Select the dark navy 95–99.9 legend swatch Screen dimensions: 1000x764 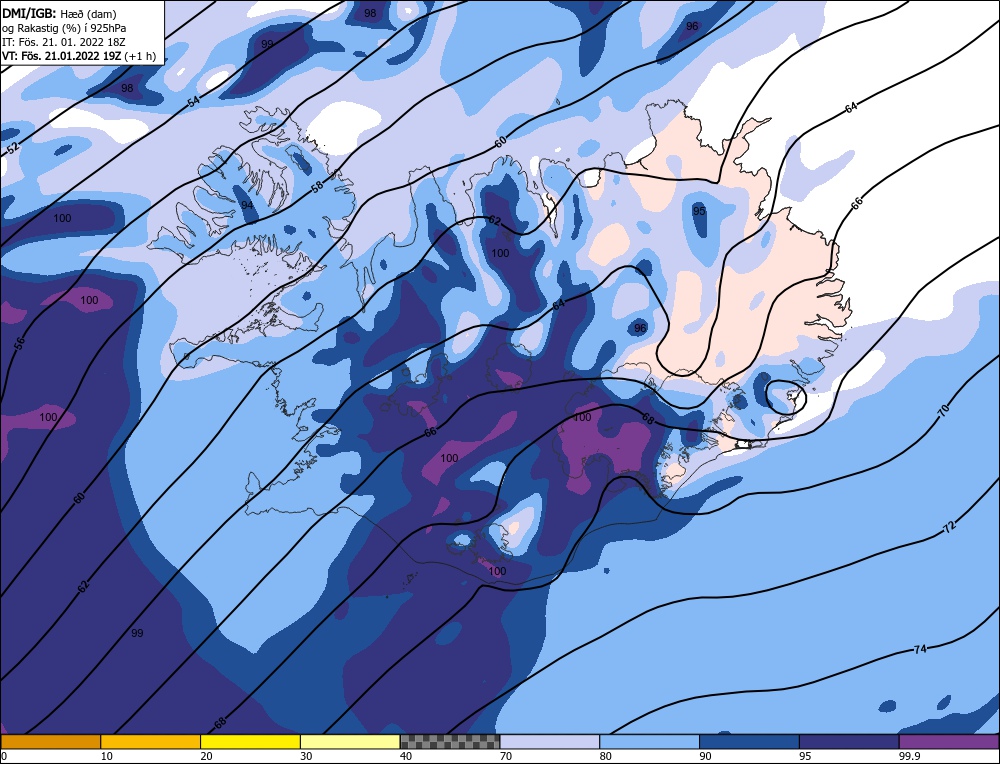coord(849,742)
